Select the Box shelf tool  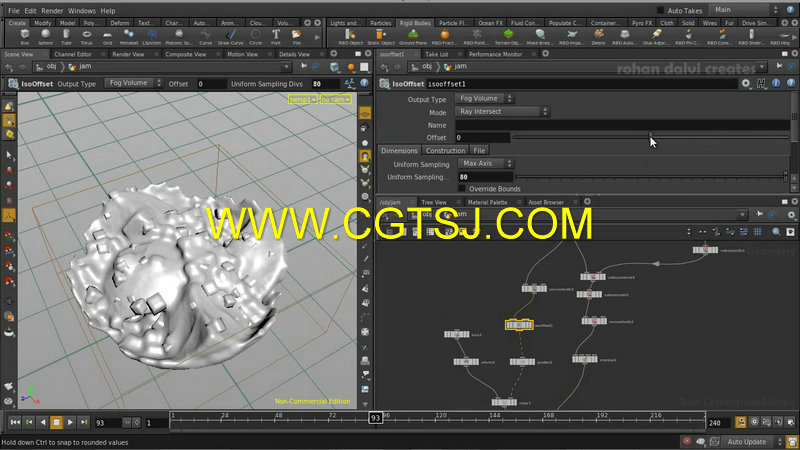tap(24, 37)
